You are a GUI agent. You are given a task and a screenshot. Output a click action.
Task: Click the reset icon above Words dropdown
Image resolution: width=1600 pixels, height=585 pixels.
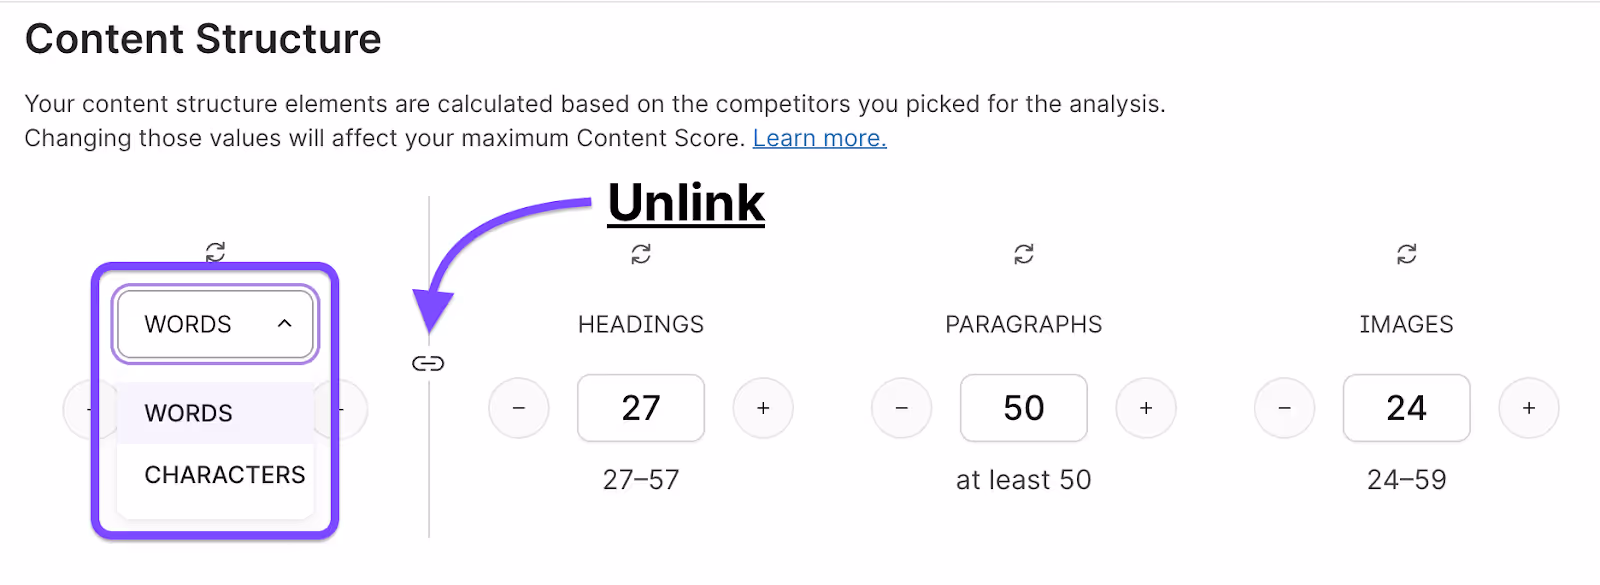coord(215,251)
